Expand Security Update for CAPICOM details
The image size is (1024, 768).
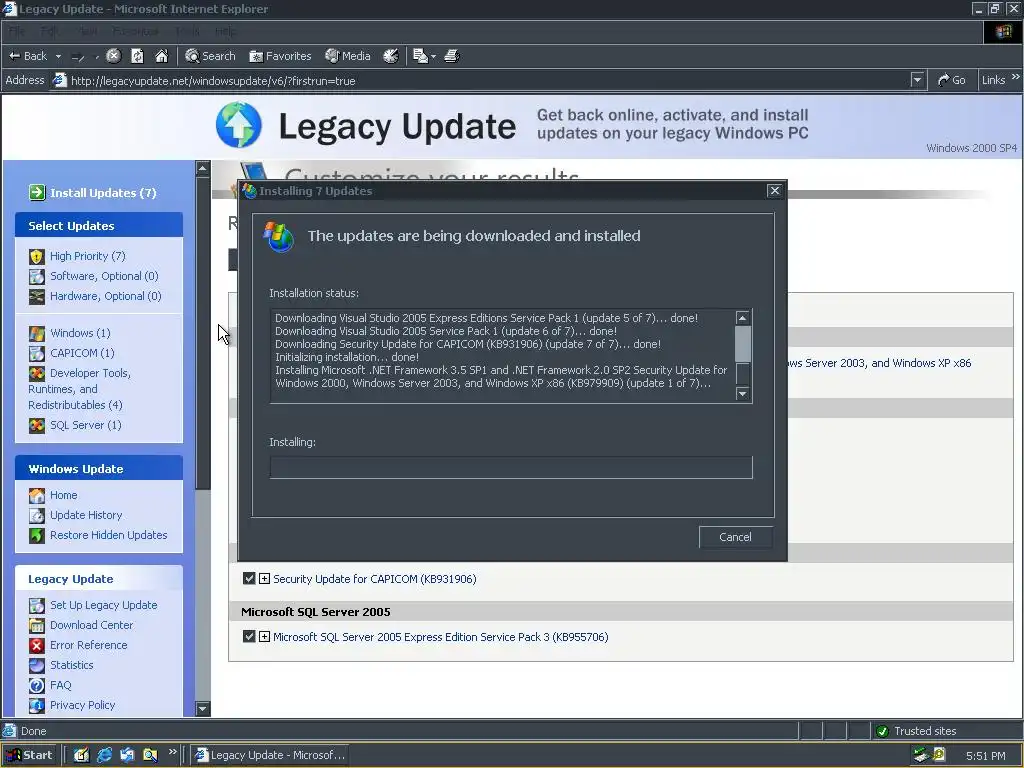264,579
